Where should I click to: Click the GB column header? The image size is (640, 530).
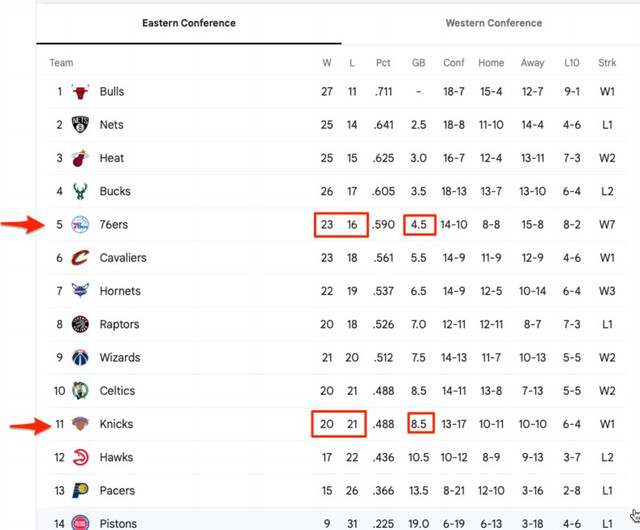tap(418, 62)
